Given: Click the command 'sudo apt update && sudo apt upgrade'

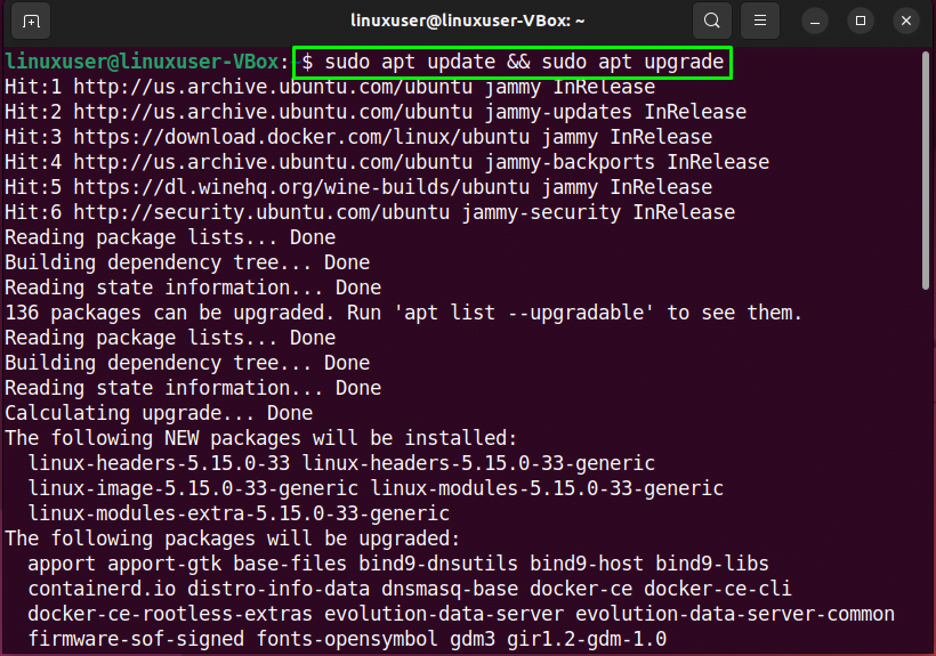Looking at the screenshot, I should (524, 62).
